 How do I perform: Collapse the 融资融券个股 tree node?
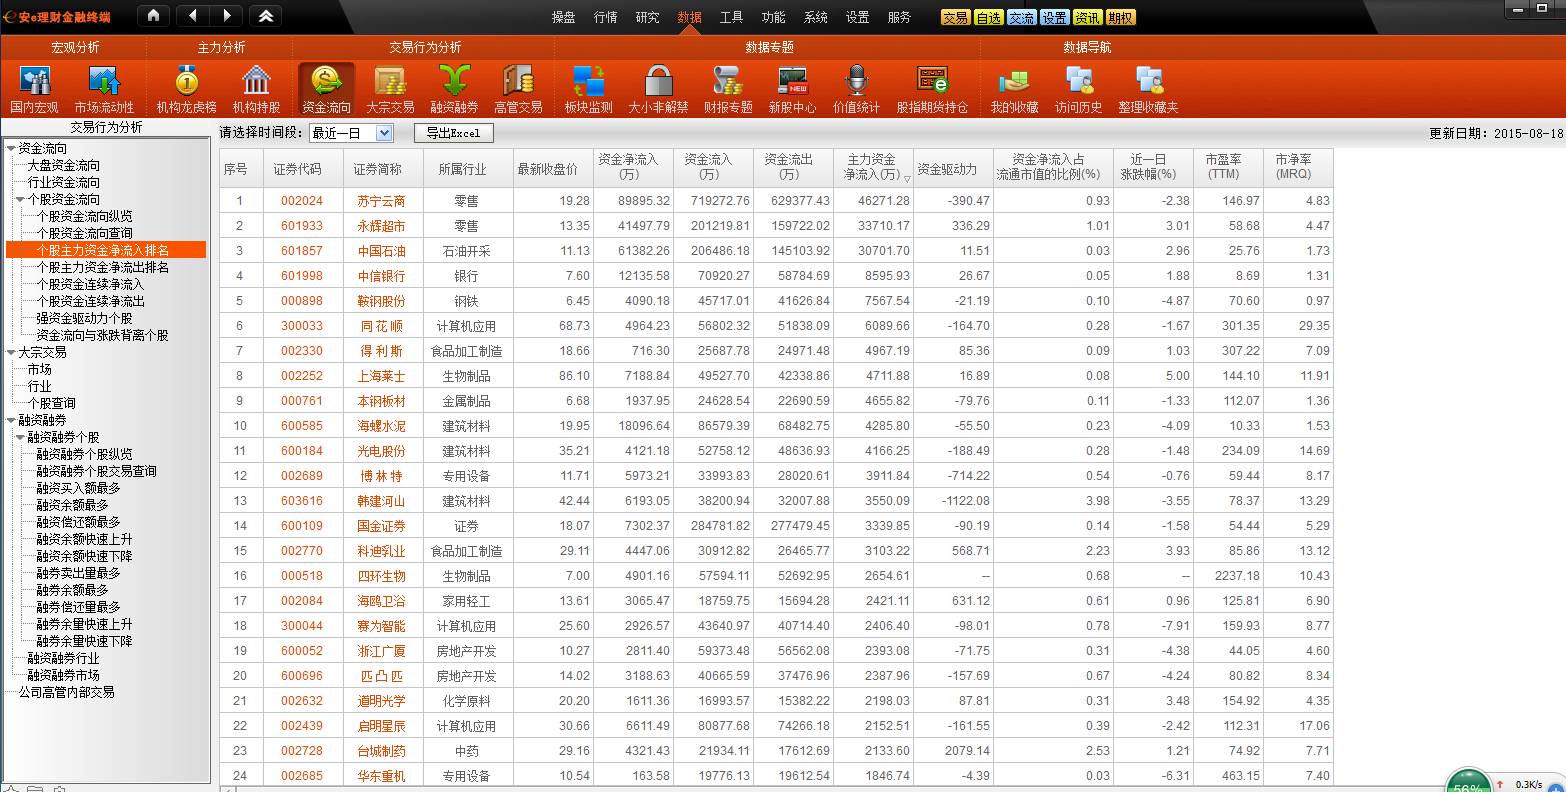[x=20, y=437]
